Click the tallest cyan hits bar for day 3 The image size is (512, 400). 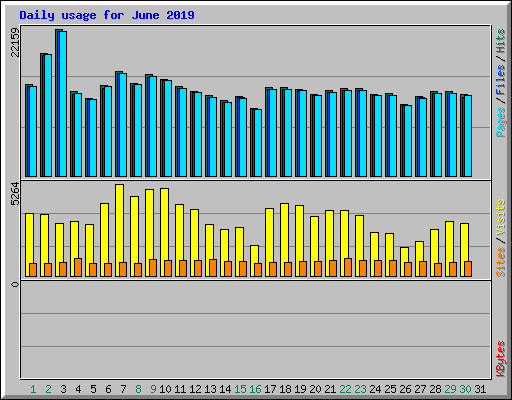(63, 104)
